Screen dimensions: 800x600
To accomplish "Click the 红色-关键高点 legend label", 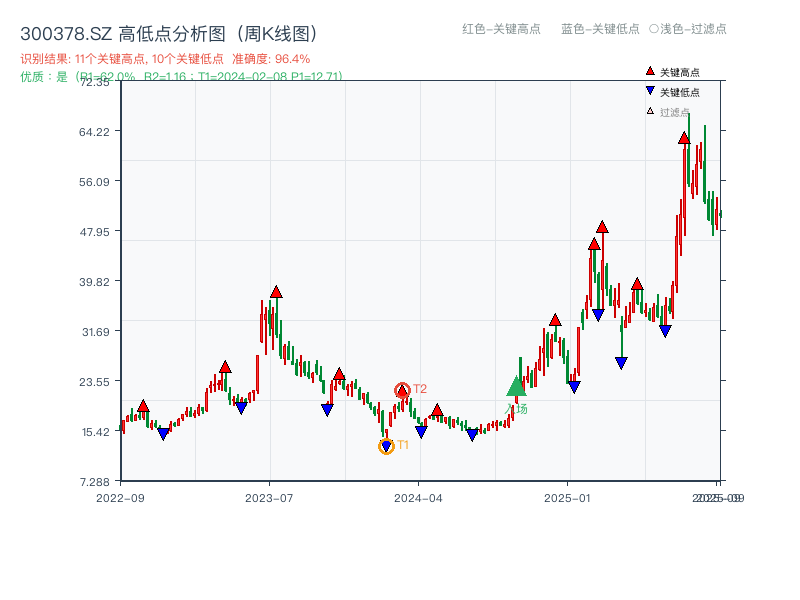I will [x=502, y=29].
